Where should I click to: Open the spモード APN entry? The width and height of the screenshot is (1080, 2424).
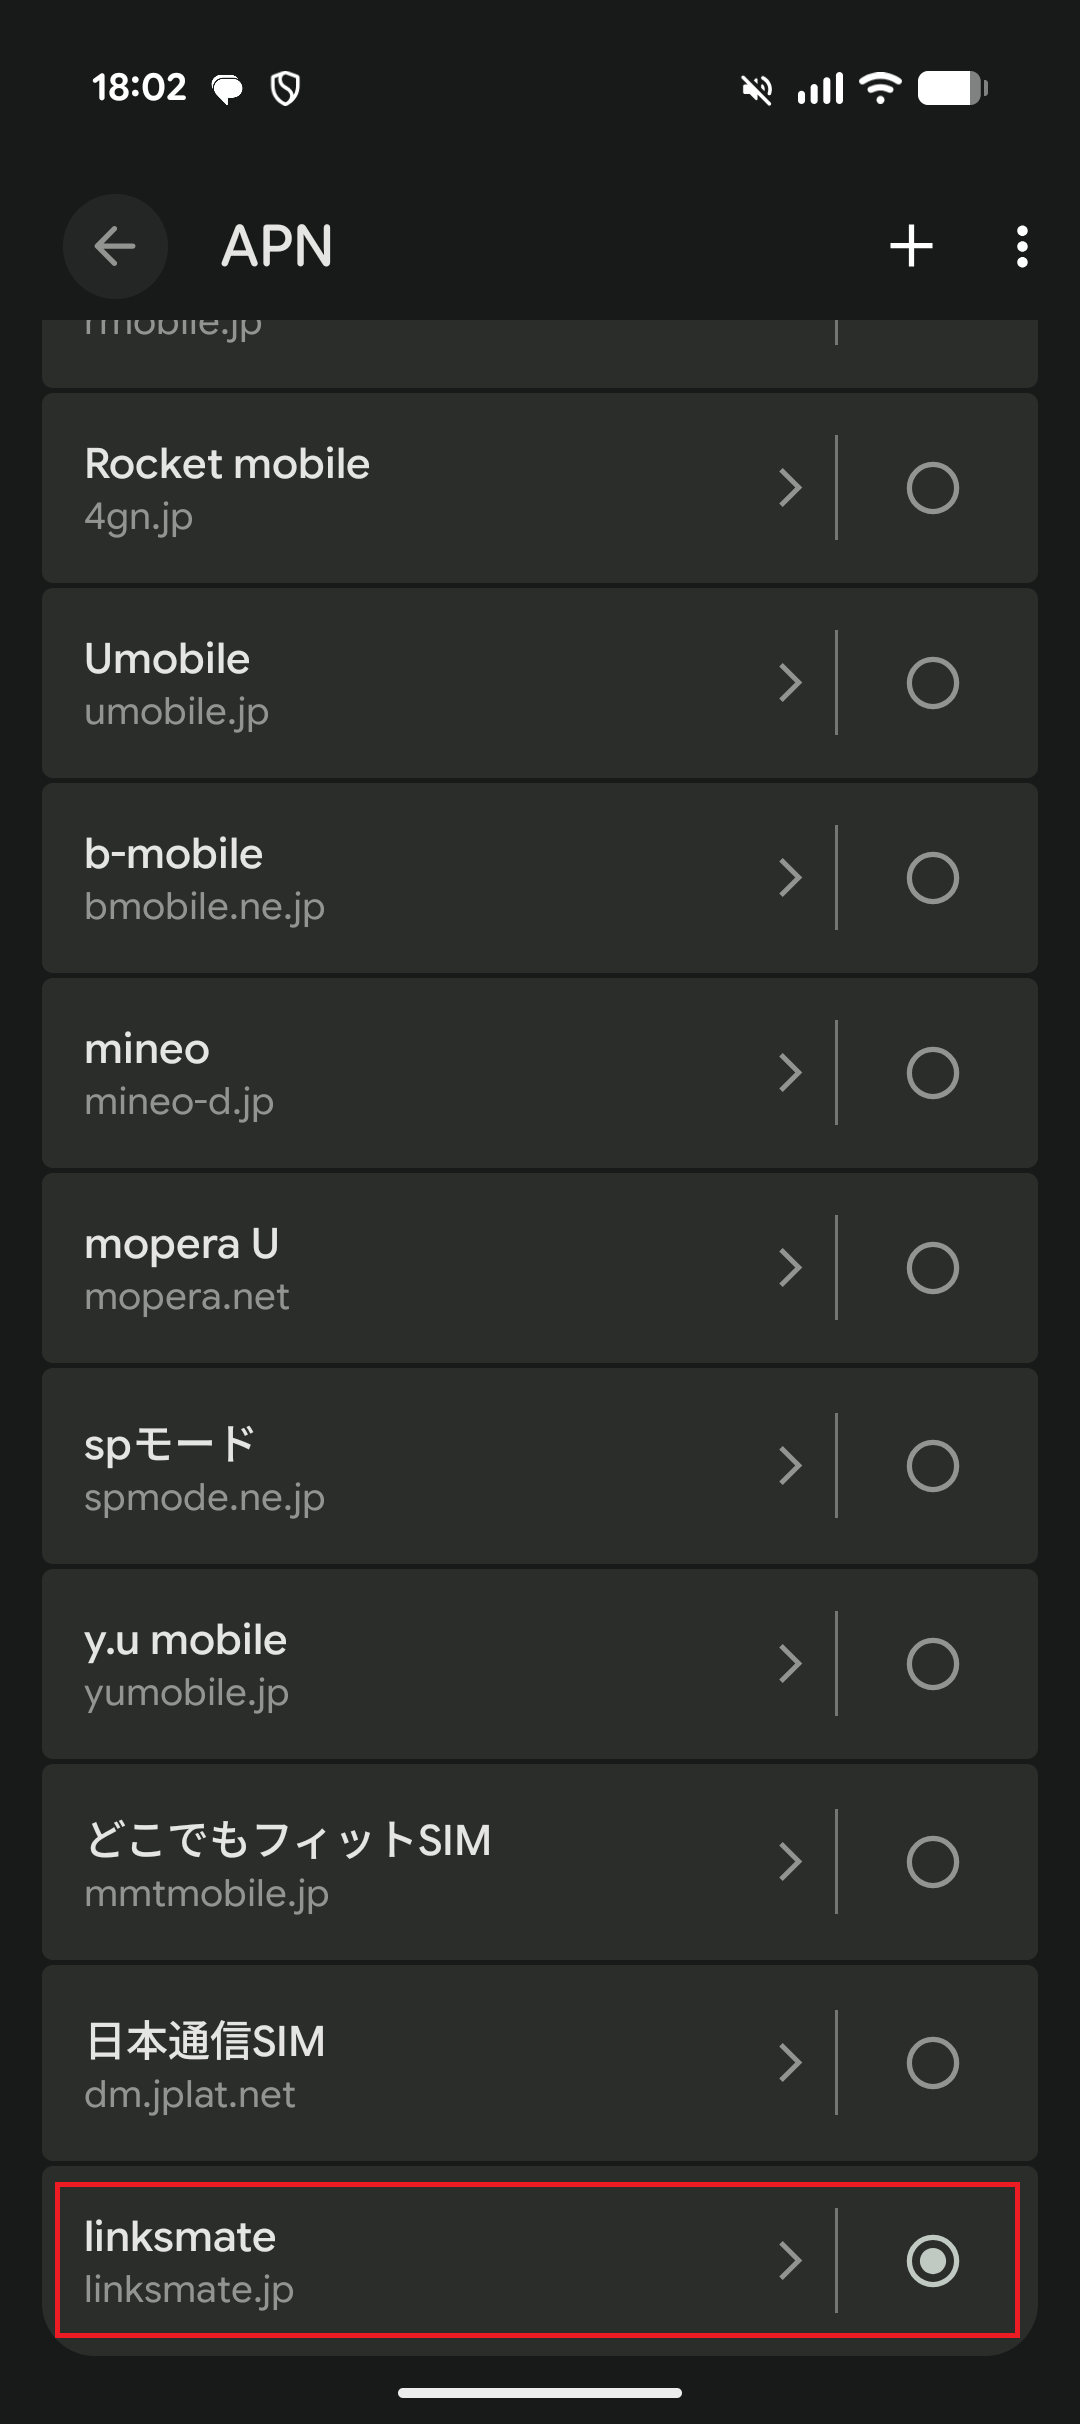[x=400, y=1466]
